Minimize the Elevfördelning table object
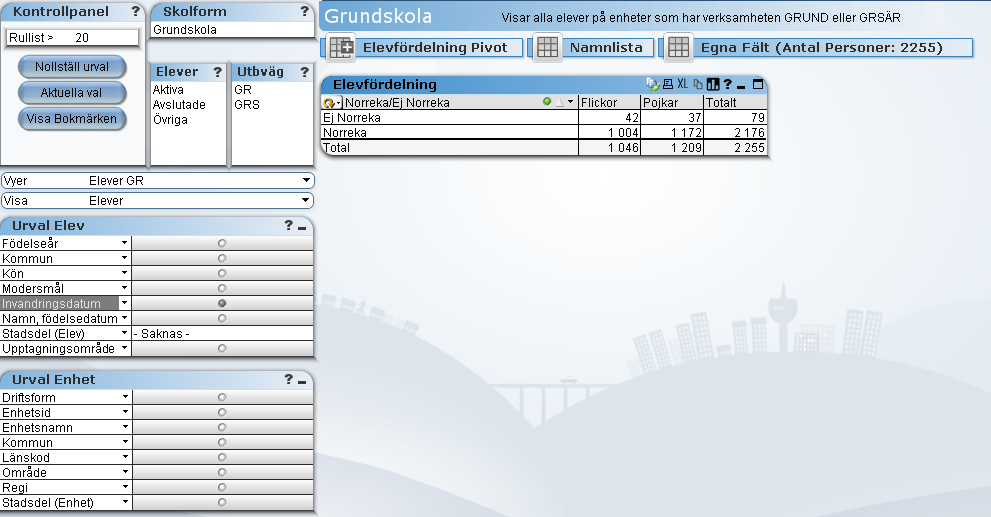Viewport: 991px width, 517px height. 741,86
